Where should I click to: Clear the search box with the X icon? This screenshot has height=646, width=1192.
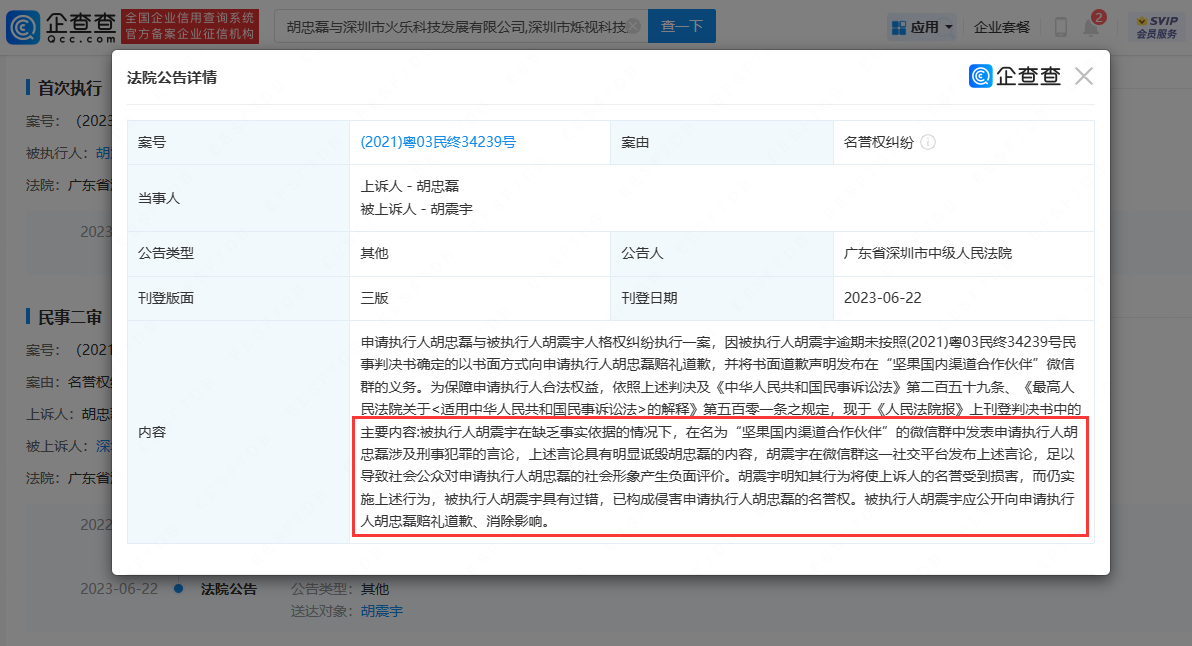point(631,27)
